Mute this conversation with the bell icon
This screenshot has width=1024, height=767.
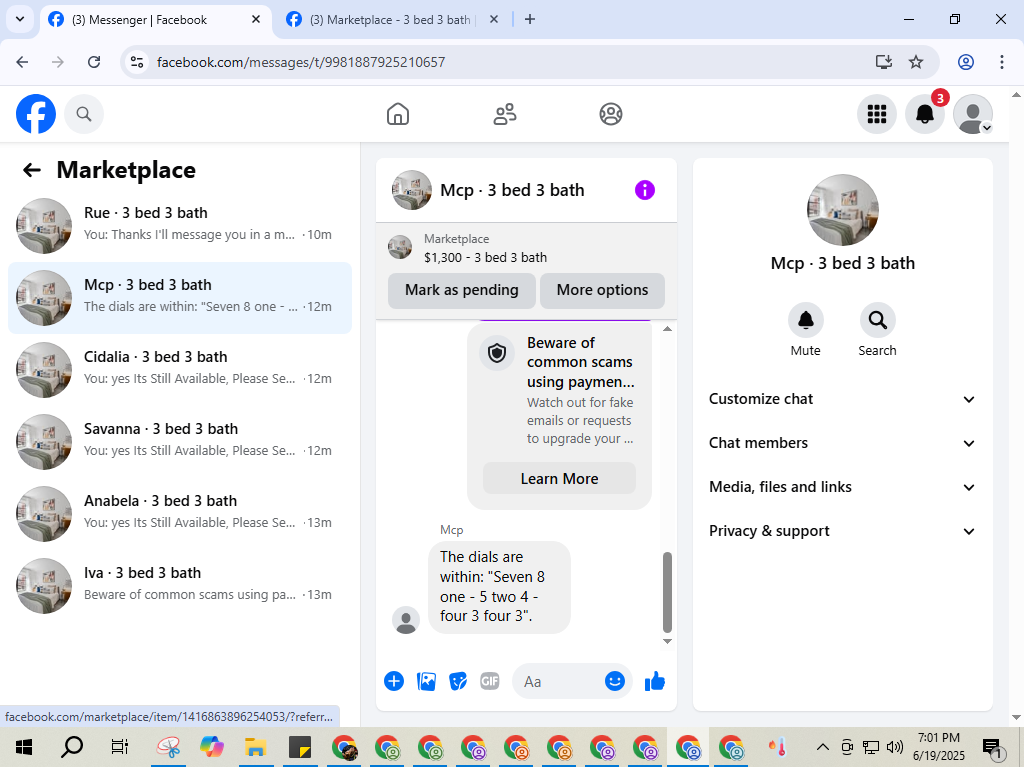[806, 320]
